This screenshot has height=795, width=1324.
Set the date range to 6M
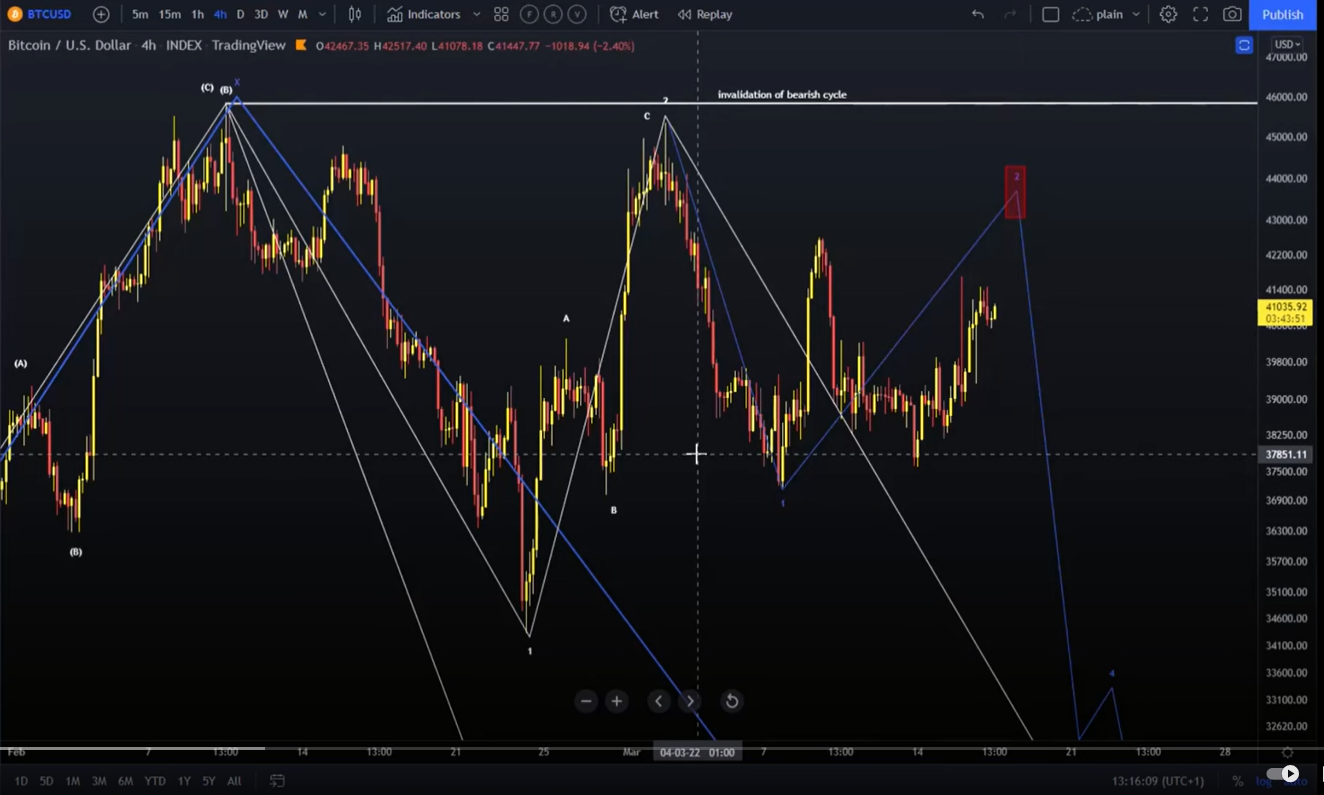125,781
